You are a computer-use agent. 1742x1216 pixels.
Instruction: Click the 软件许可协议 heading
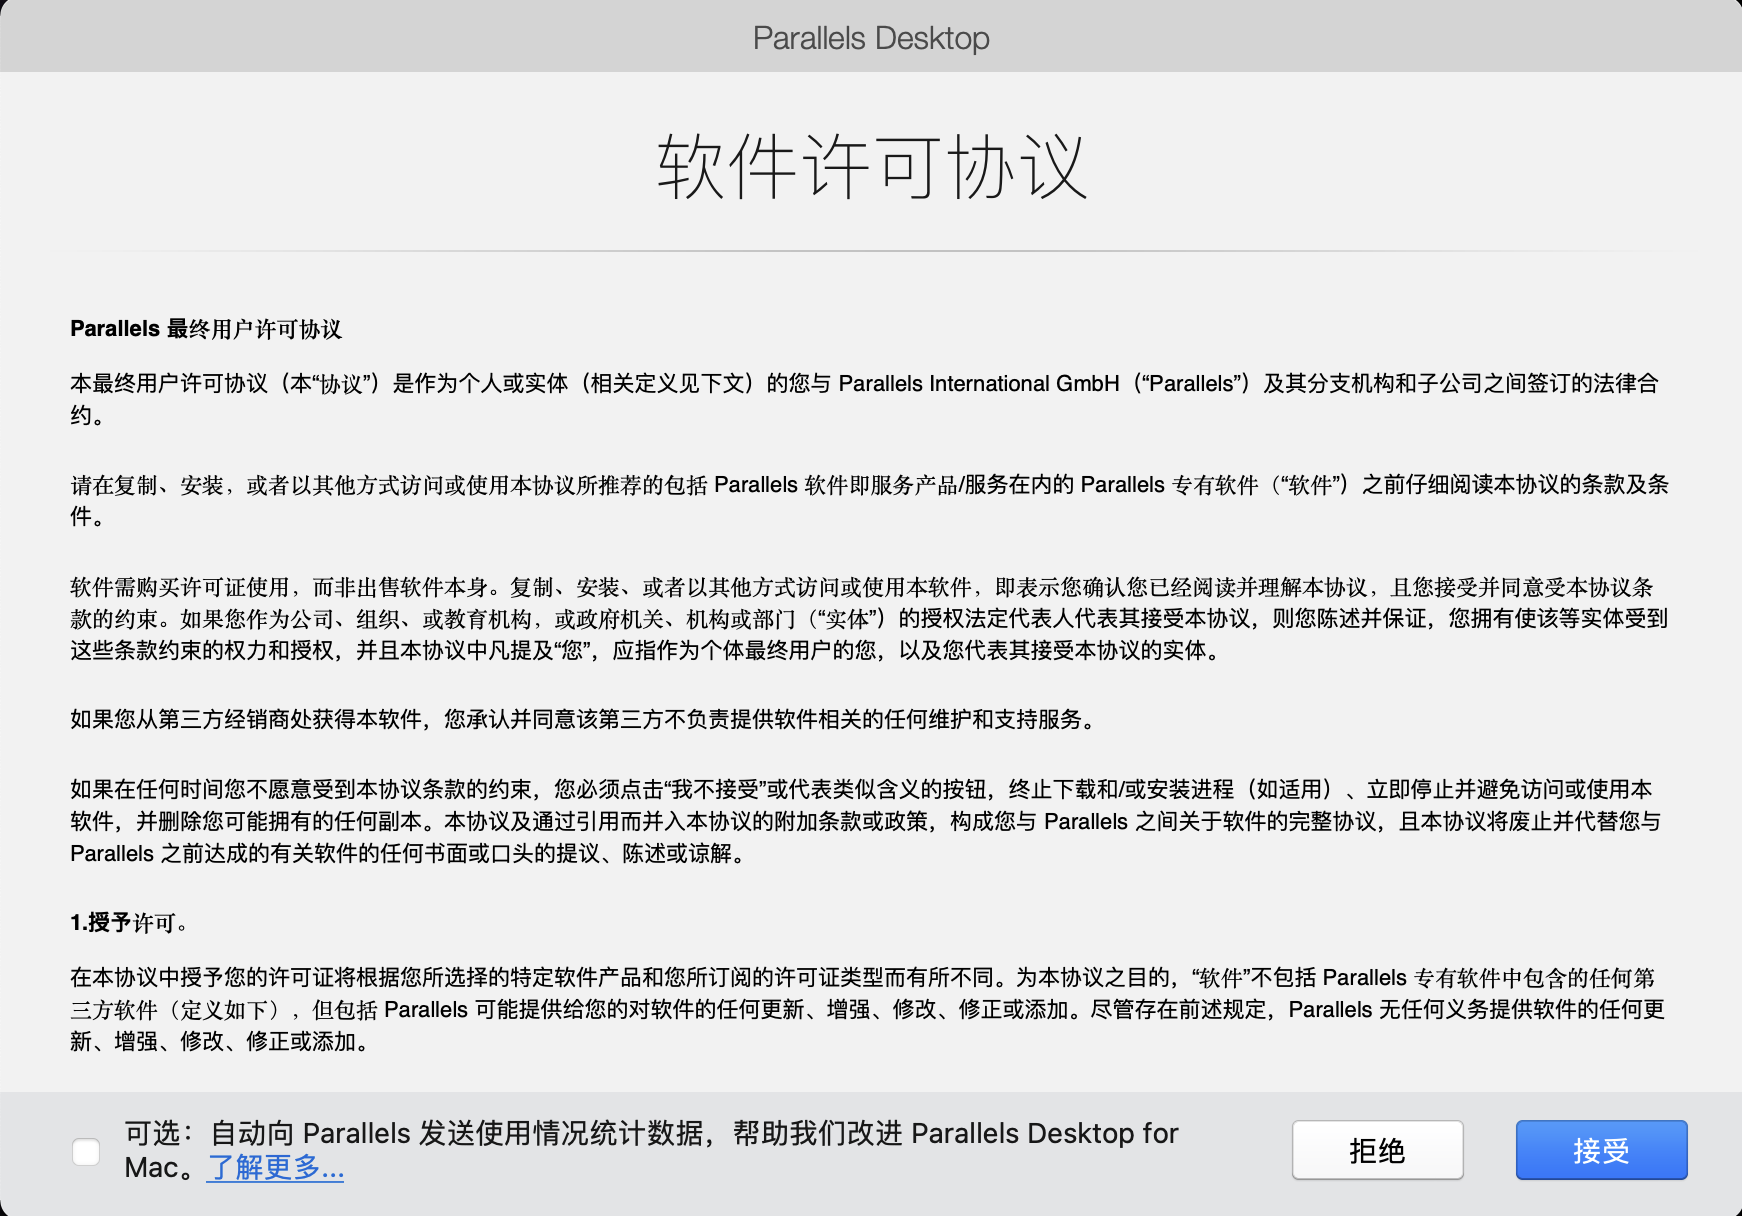coord(870,165)
